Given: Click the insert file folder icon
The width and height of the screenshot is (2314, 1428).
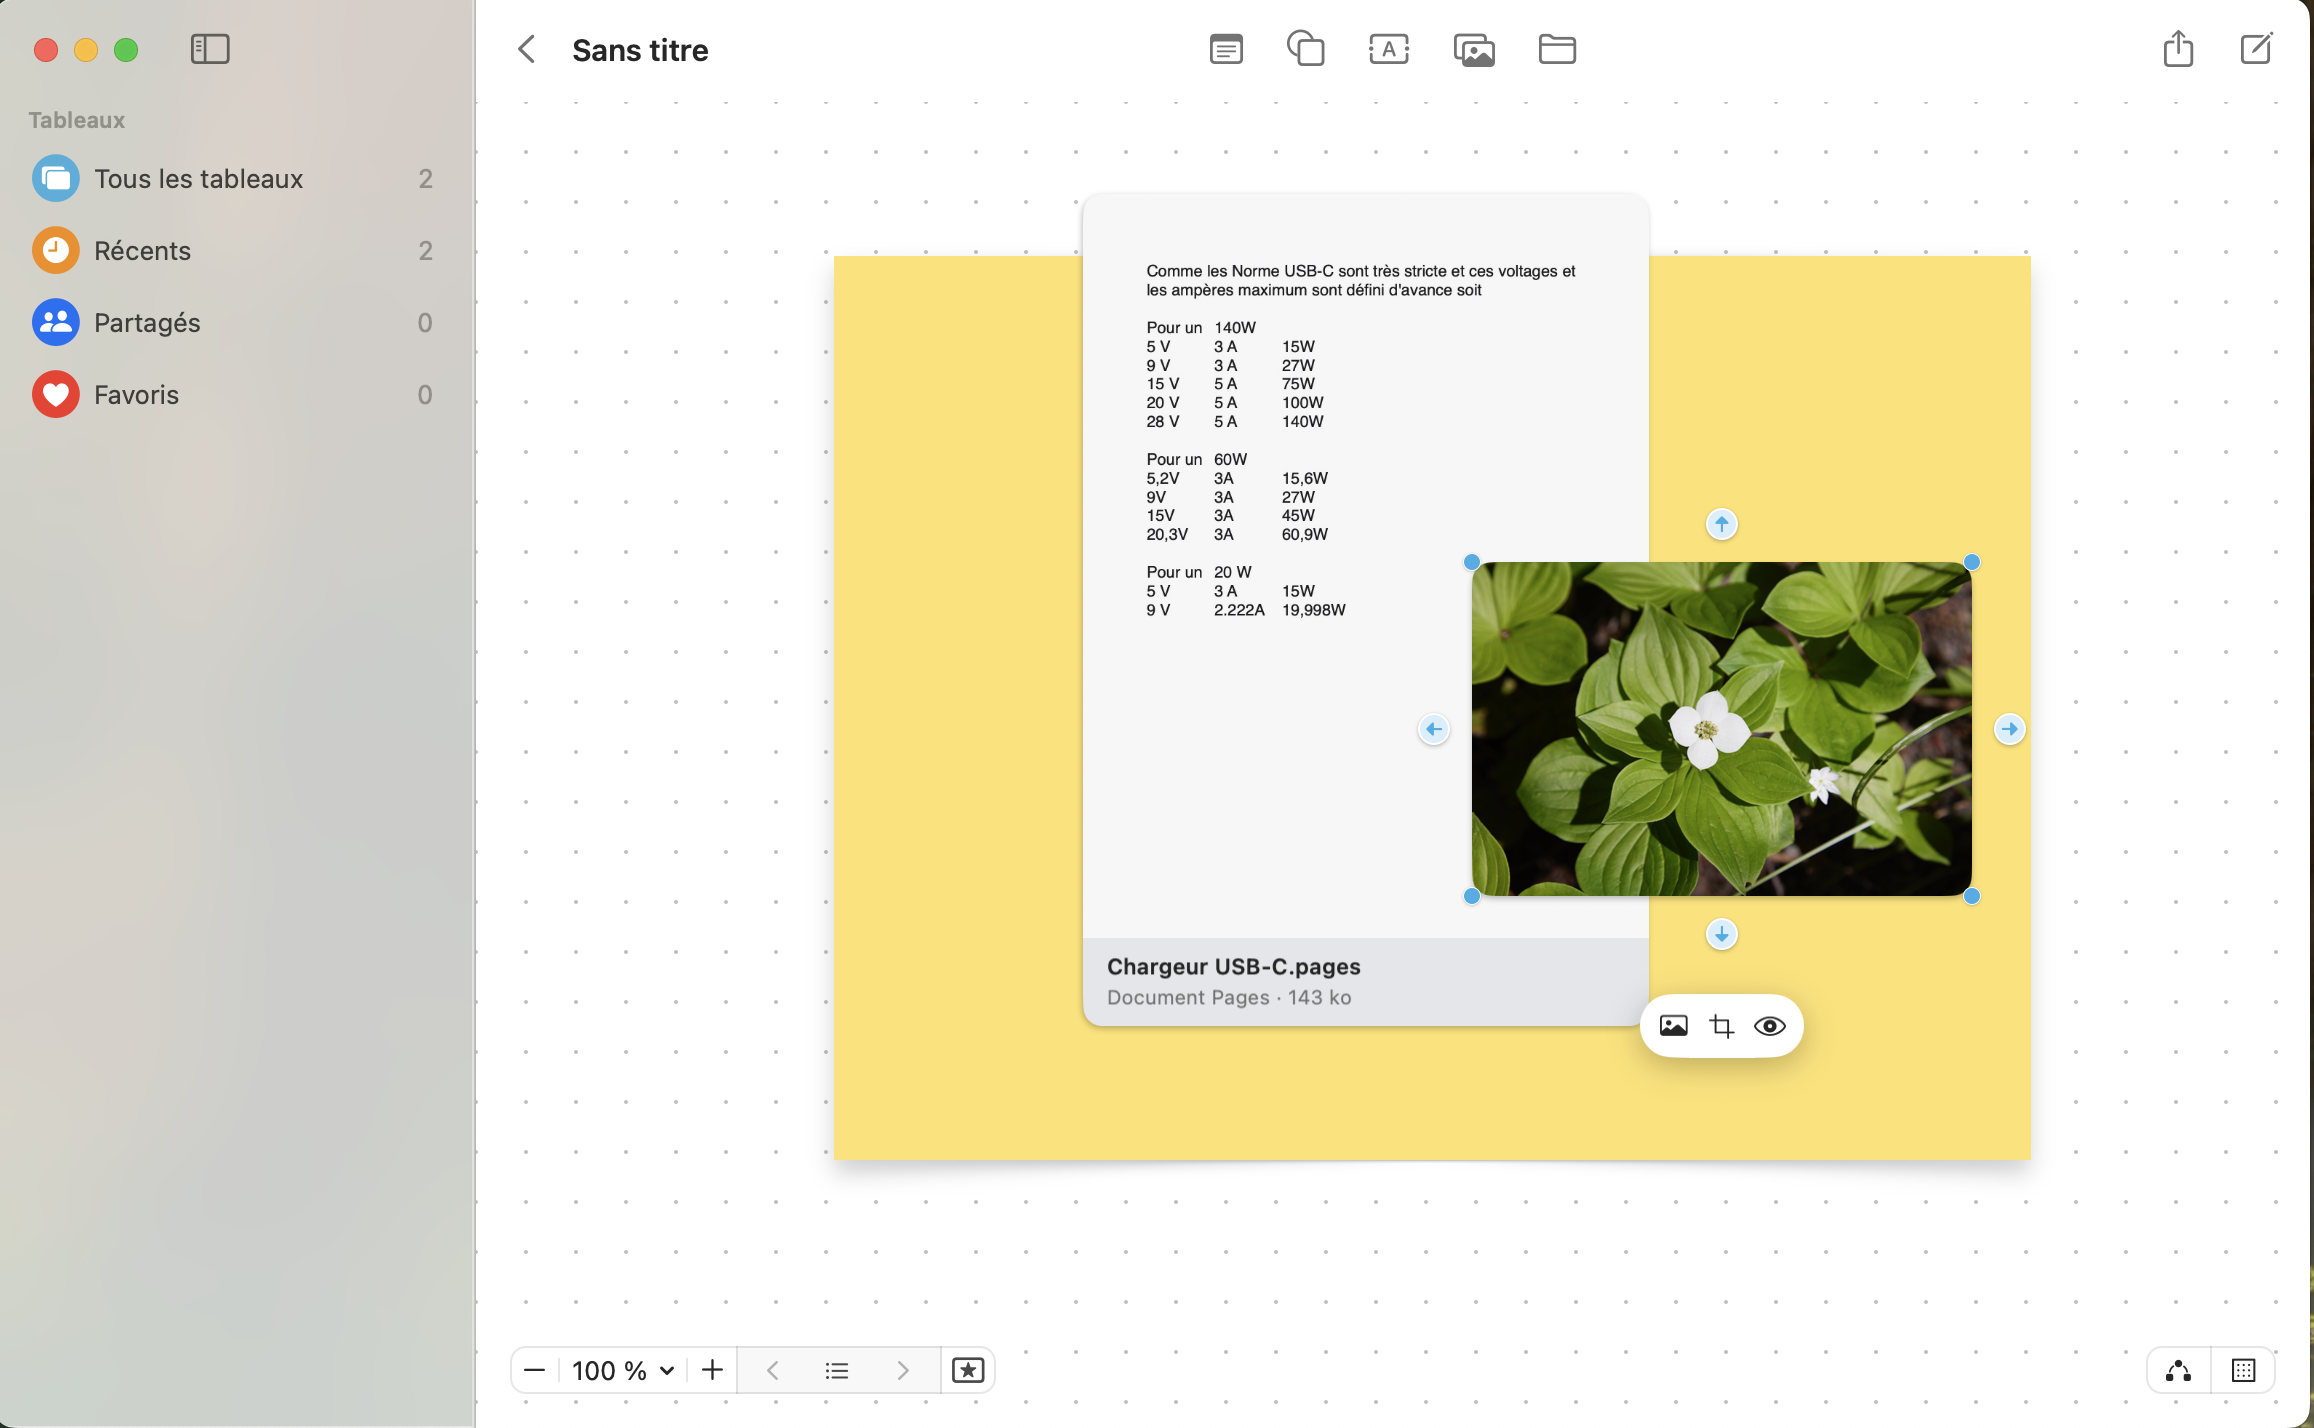Looking at the screenshot, I should pyautogui.click(x=1557, y=49).
